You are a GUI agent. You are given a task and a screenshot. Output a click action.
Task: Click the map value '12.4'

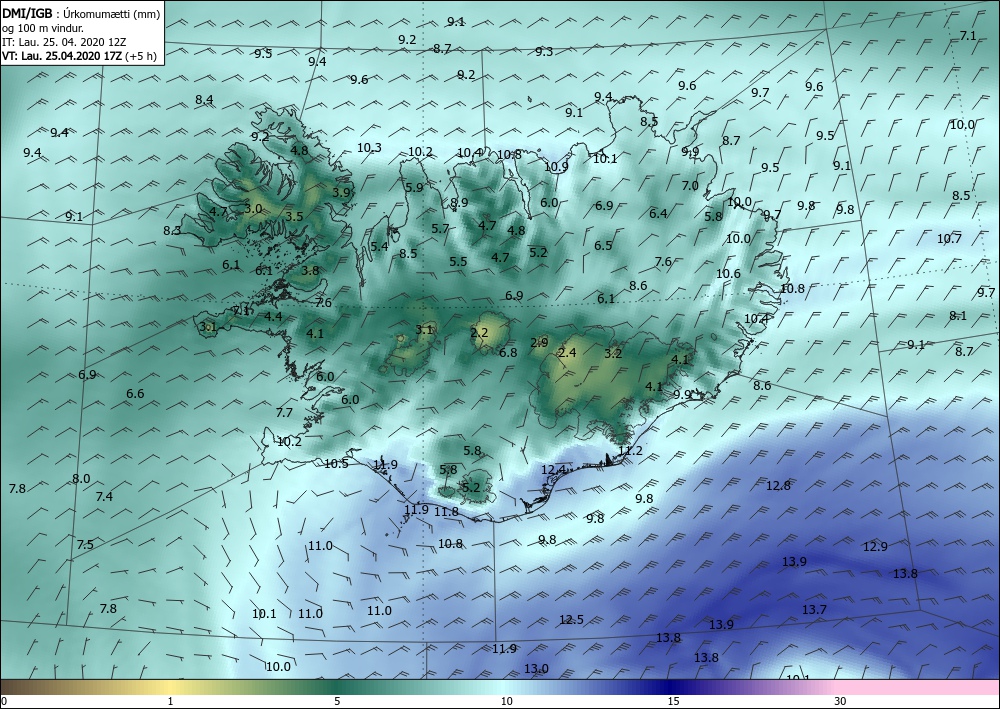[554, 469]
